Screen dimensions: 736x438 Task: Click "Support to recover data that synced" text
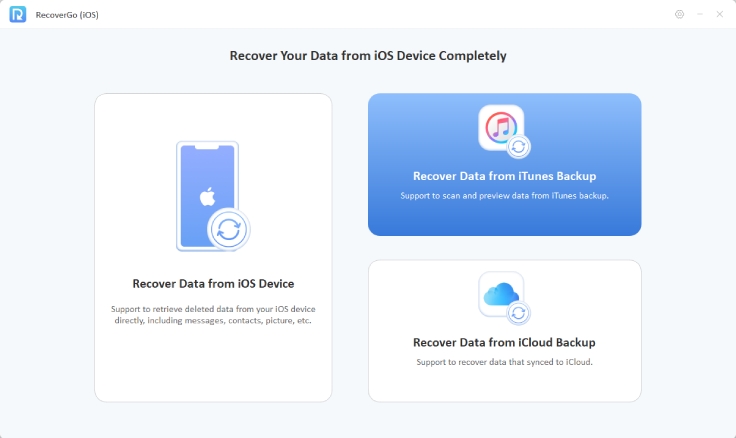tap(505, 362)
